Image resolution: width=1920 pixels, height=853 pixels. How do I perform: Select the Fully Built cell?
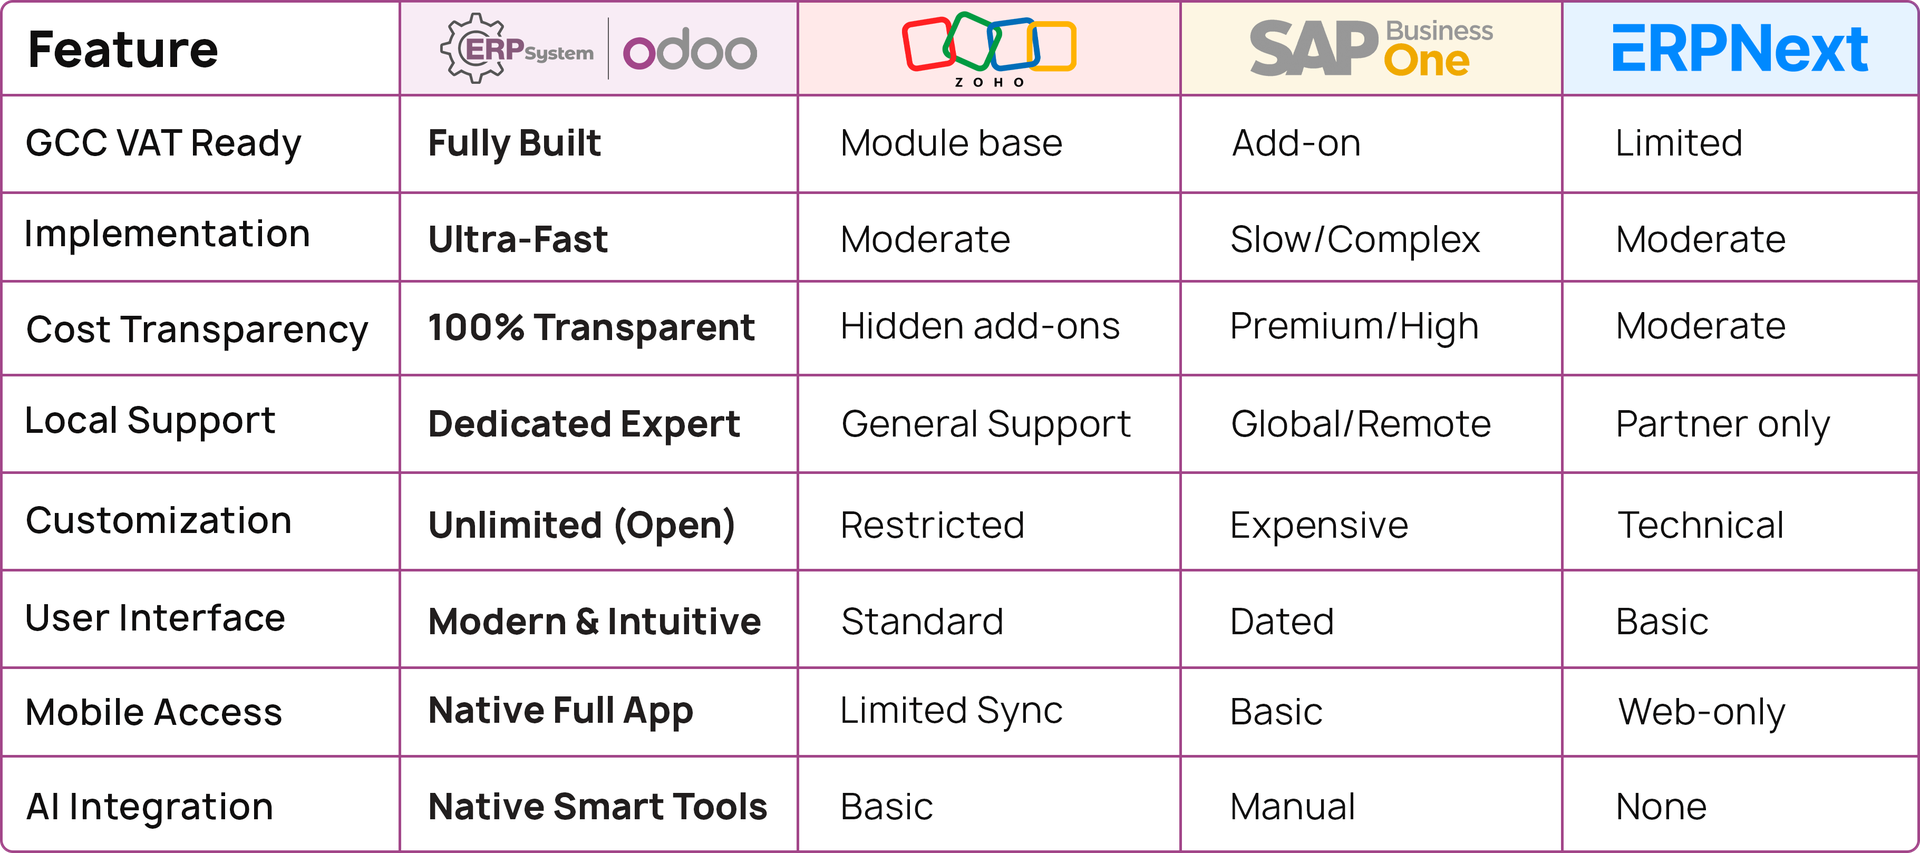514,143
